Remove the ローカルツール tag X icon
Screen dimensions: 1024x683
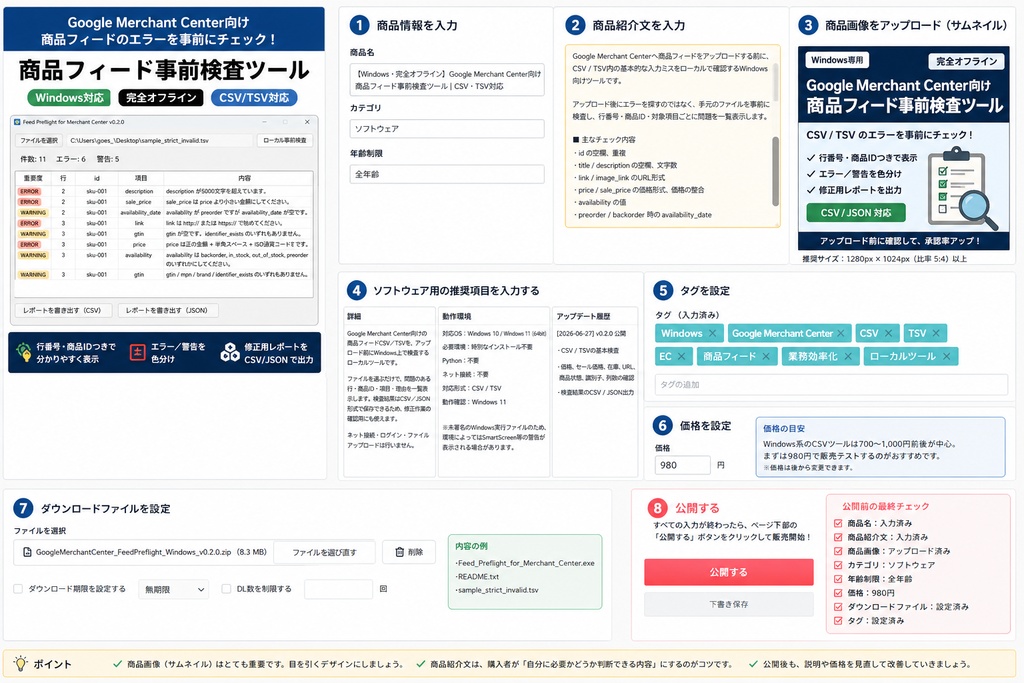[947, 356]
